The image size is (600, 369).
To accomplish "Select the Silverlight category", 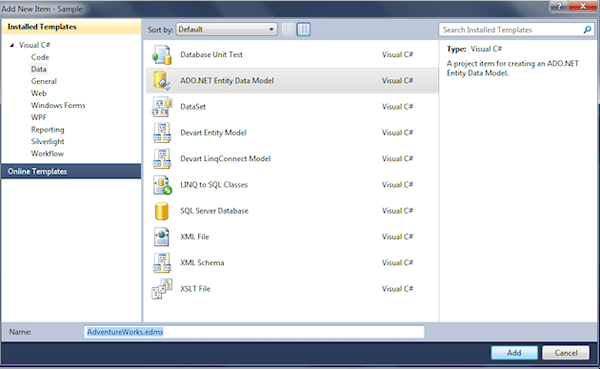I will 47,142.
